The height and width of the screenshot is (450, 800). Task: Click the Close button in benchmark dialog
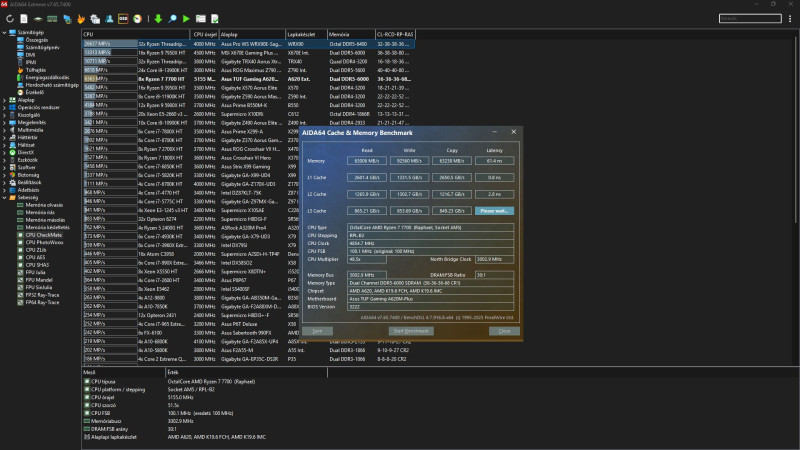pos(504,331)
